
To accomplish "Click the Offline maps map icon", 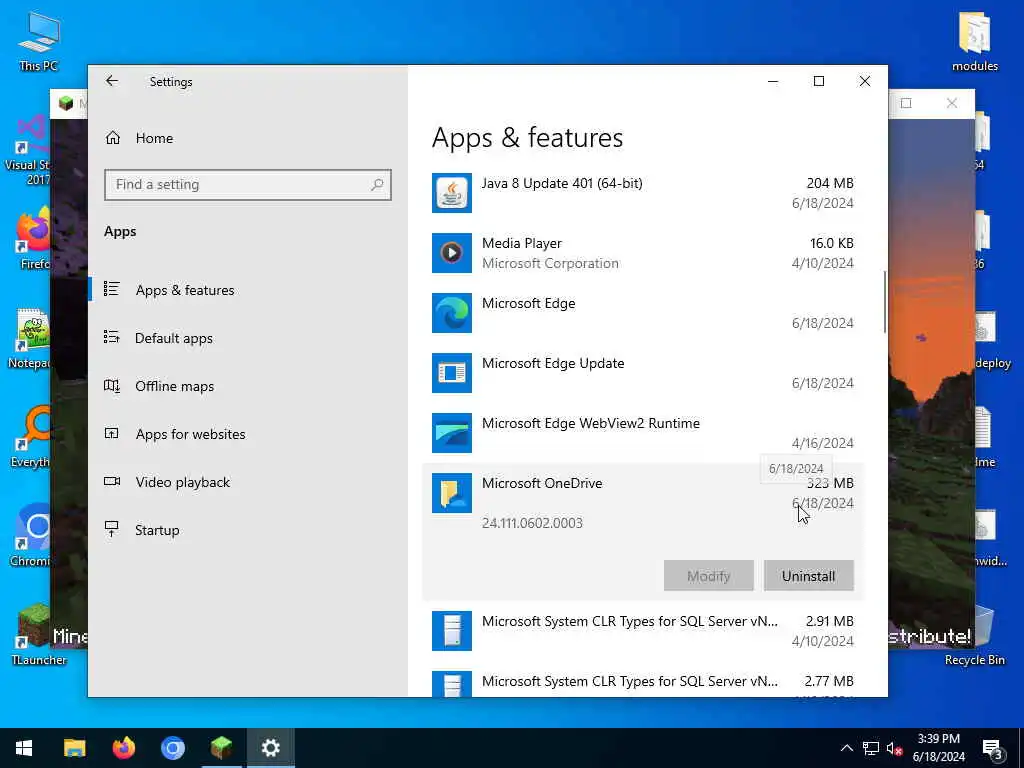I will 112,385.
